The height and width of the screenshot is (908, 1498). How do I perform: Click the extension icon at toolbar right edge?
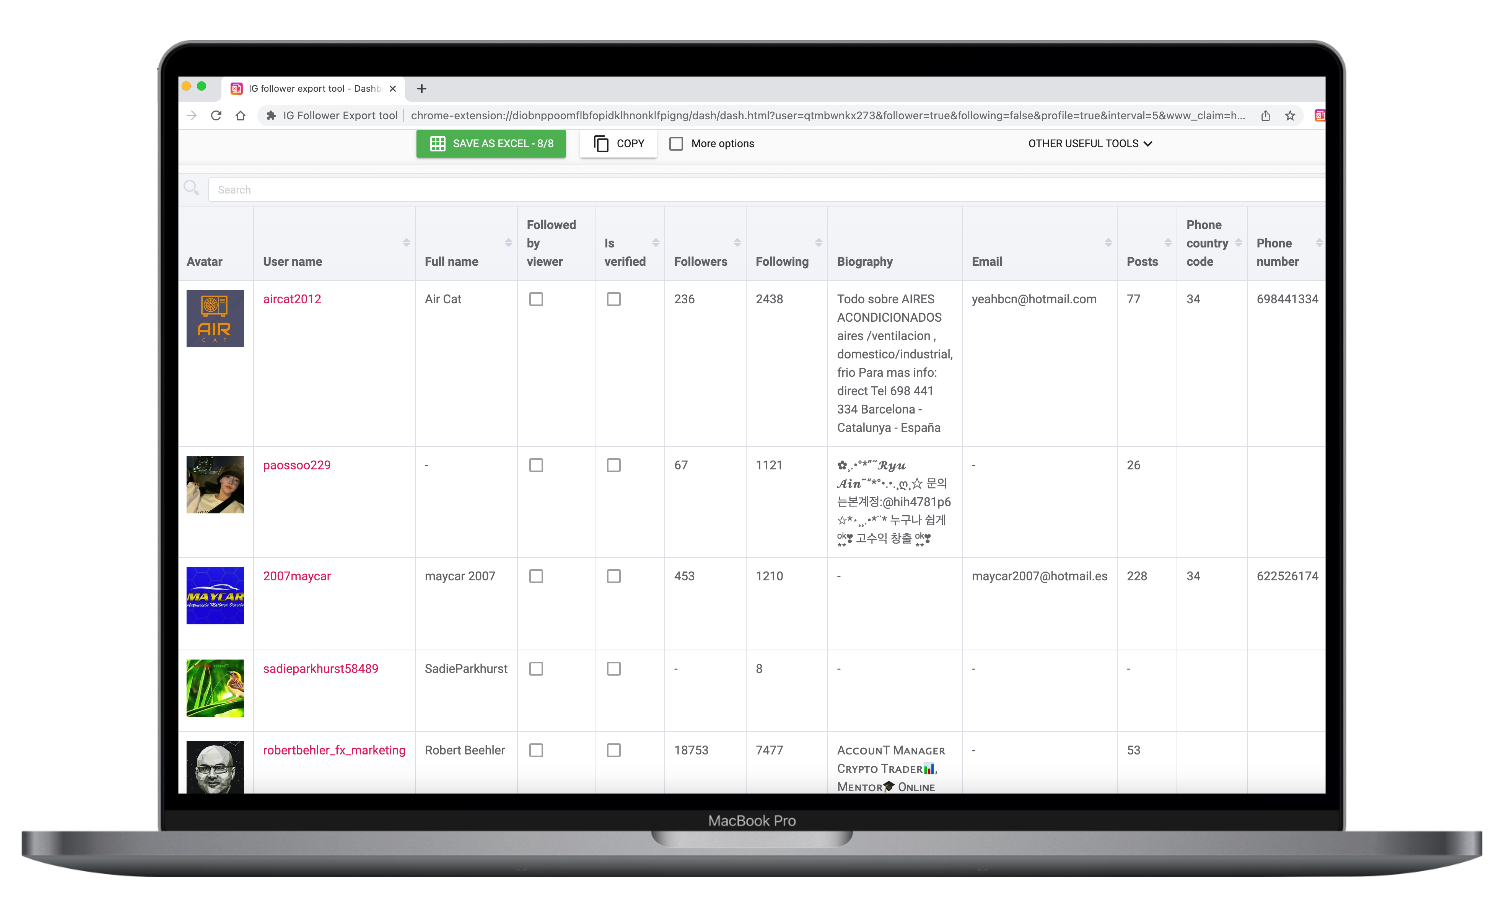click(x=1319, y=116)
